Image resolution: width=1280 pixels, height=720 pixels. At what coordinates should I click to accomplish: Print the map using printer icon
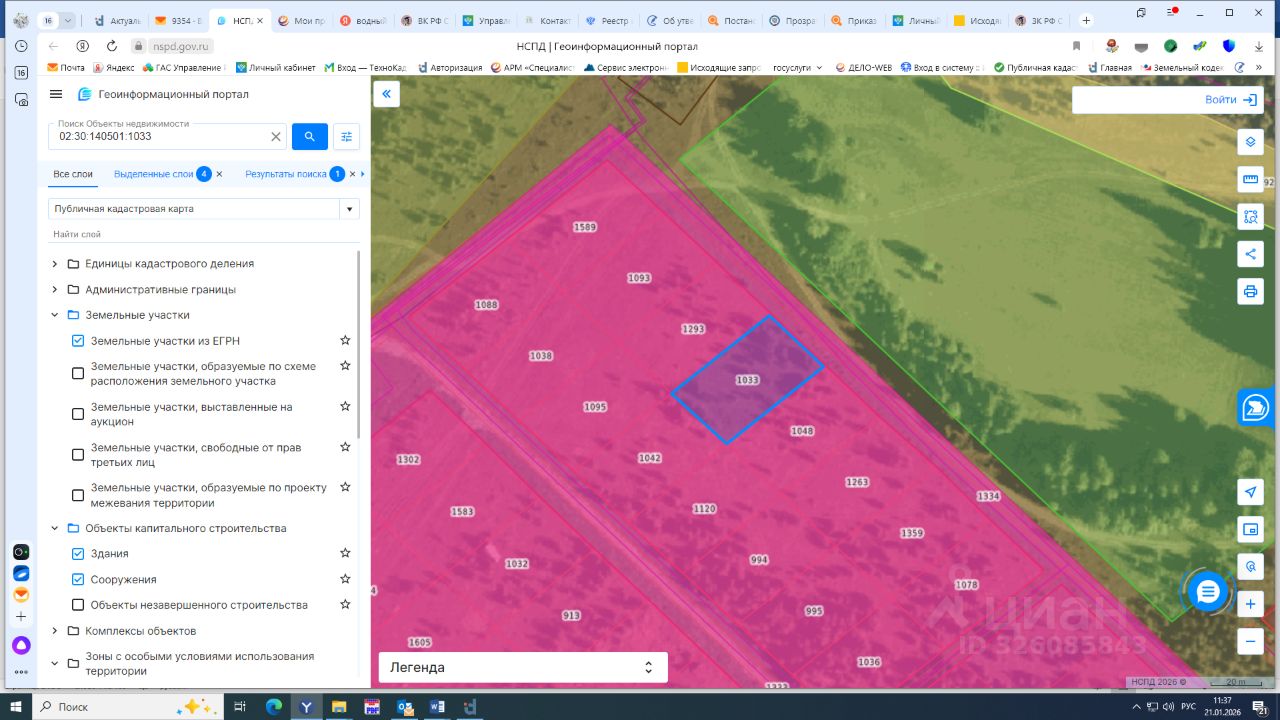pos(1250,291)
